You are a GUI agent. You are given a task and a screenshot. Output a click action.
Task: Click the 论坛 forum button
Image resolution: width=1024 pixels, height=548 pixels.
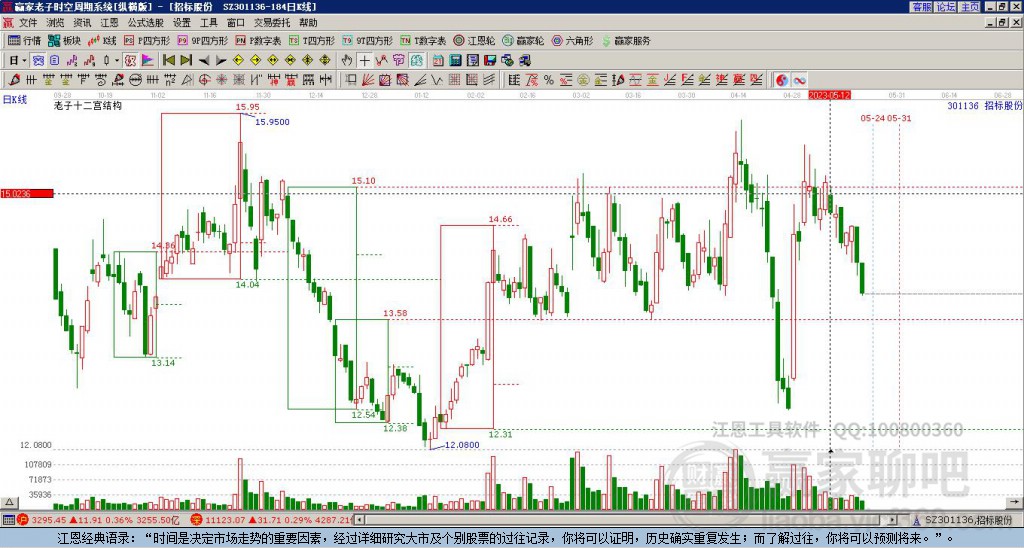click(946, 7)
